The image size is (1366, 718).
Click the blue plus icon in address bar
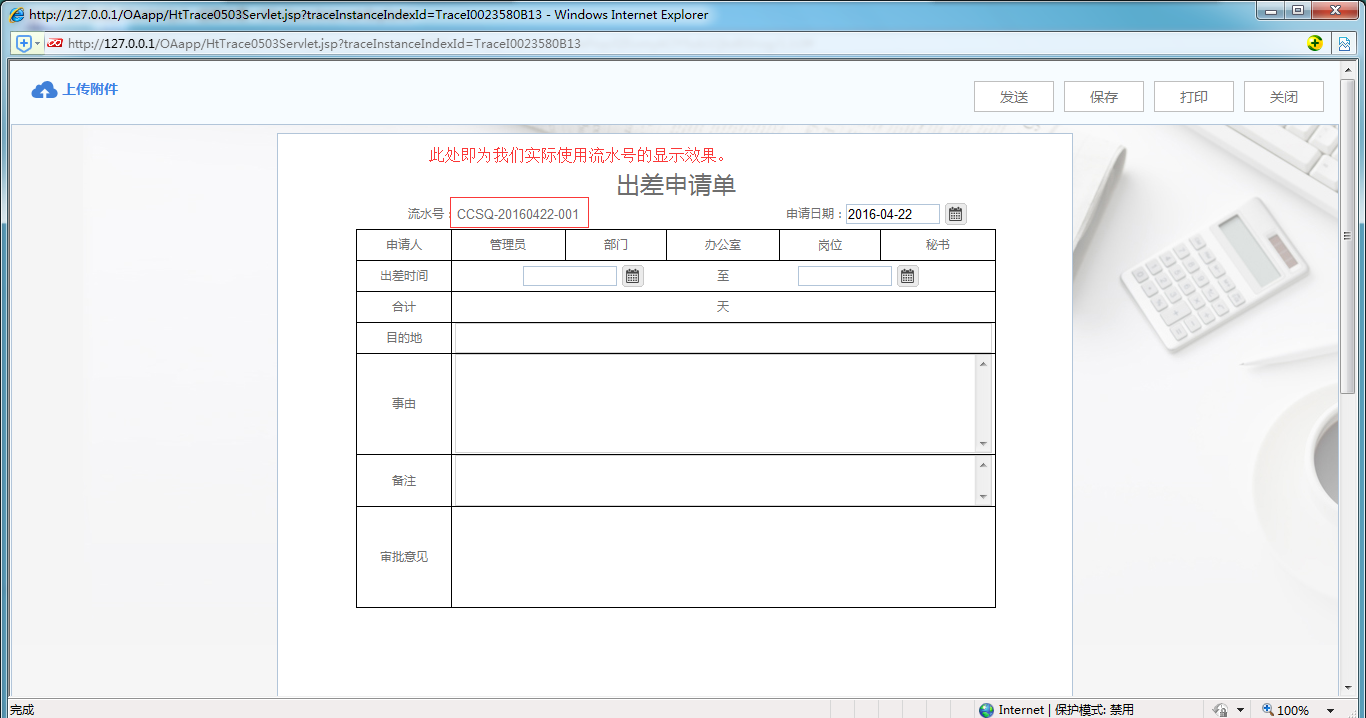click(x=24, y=43)
